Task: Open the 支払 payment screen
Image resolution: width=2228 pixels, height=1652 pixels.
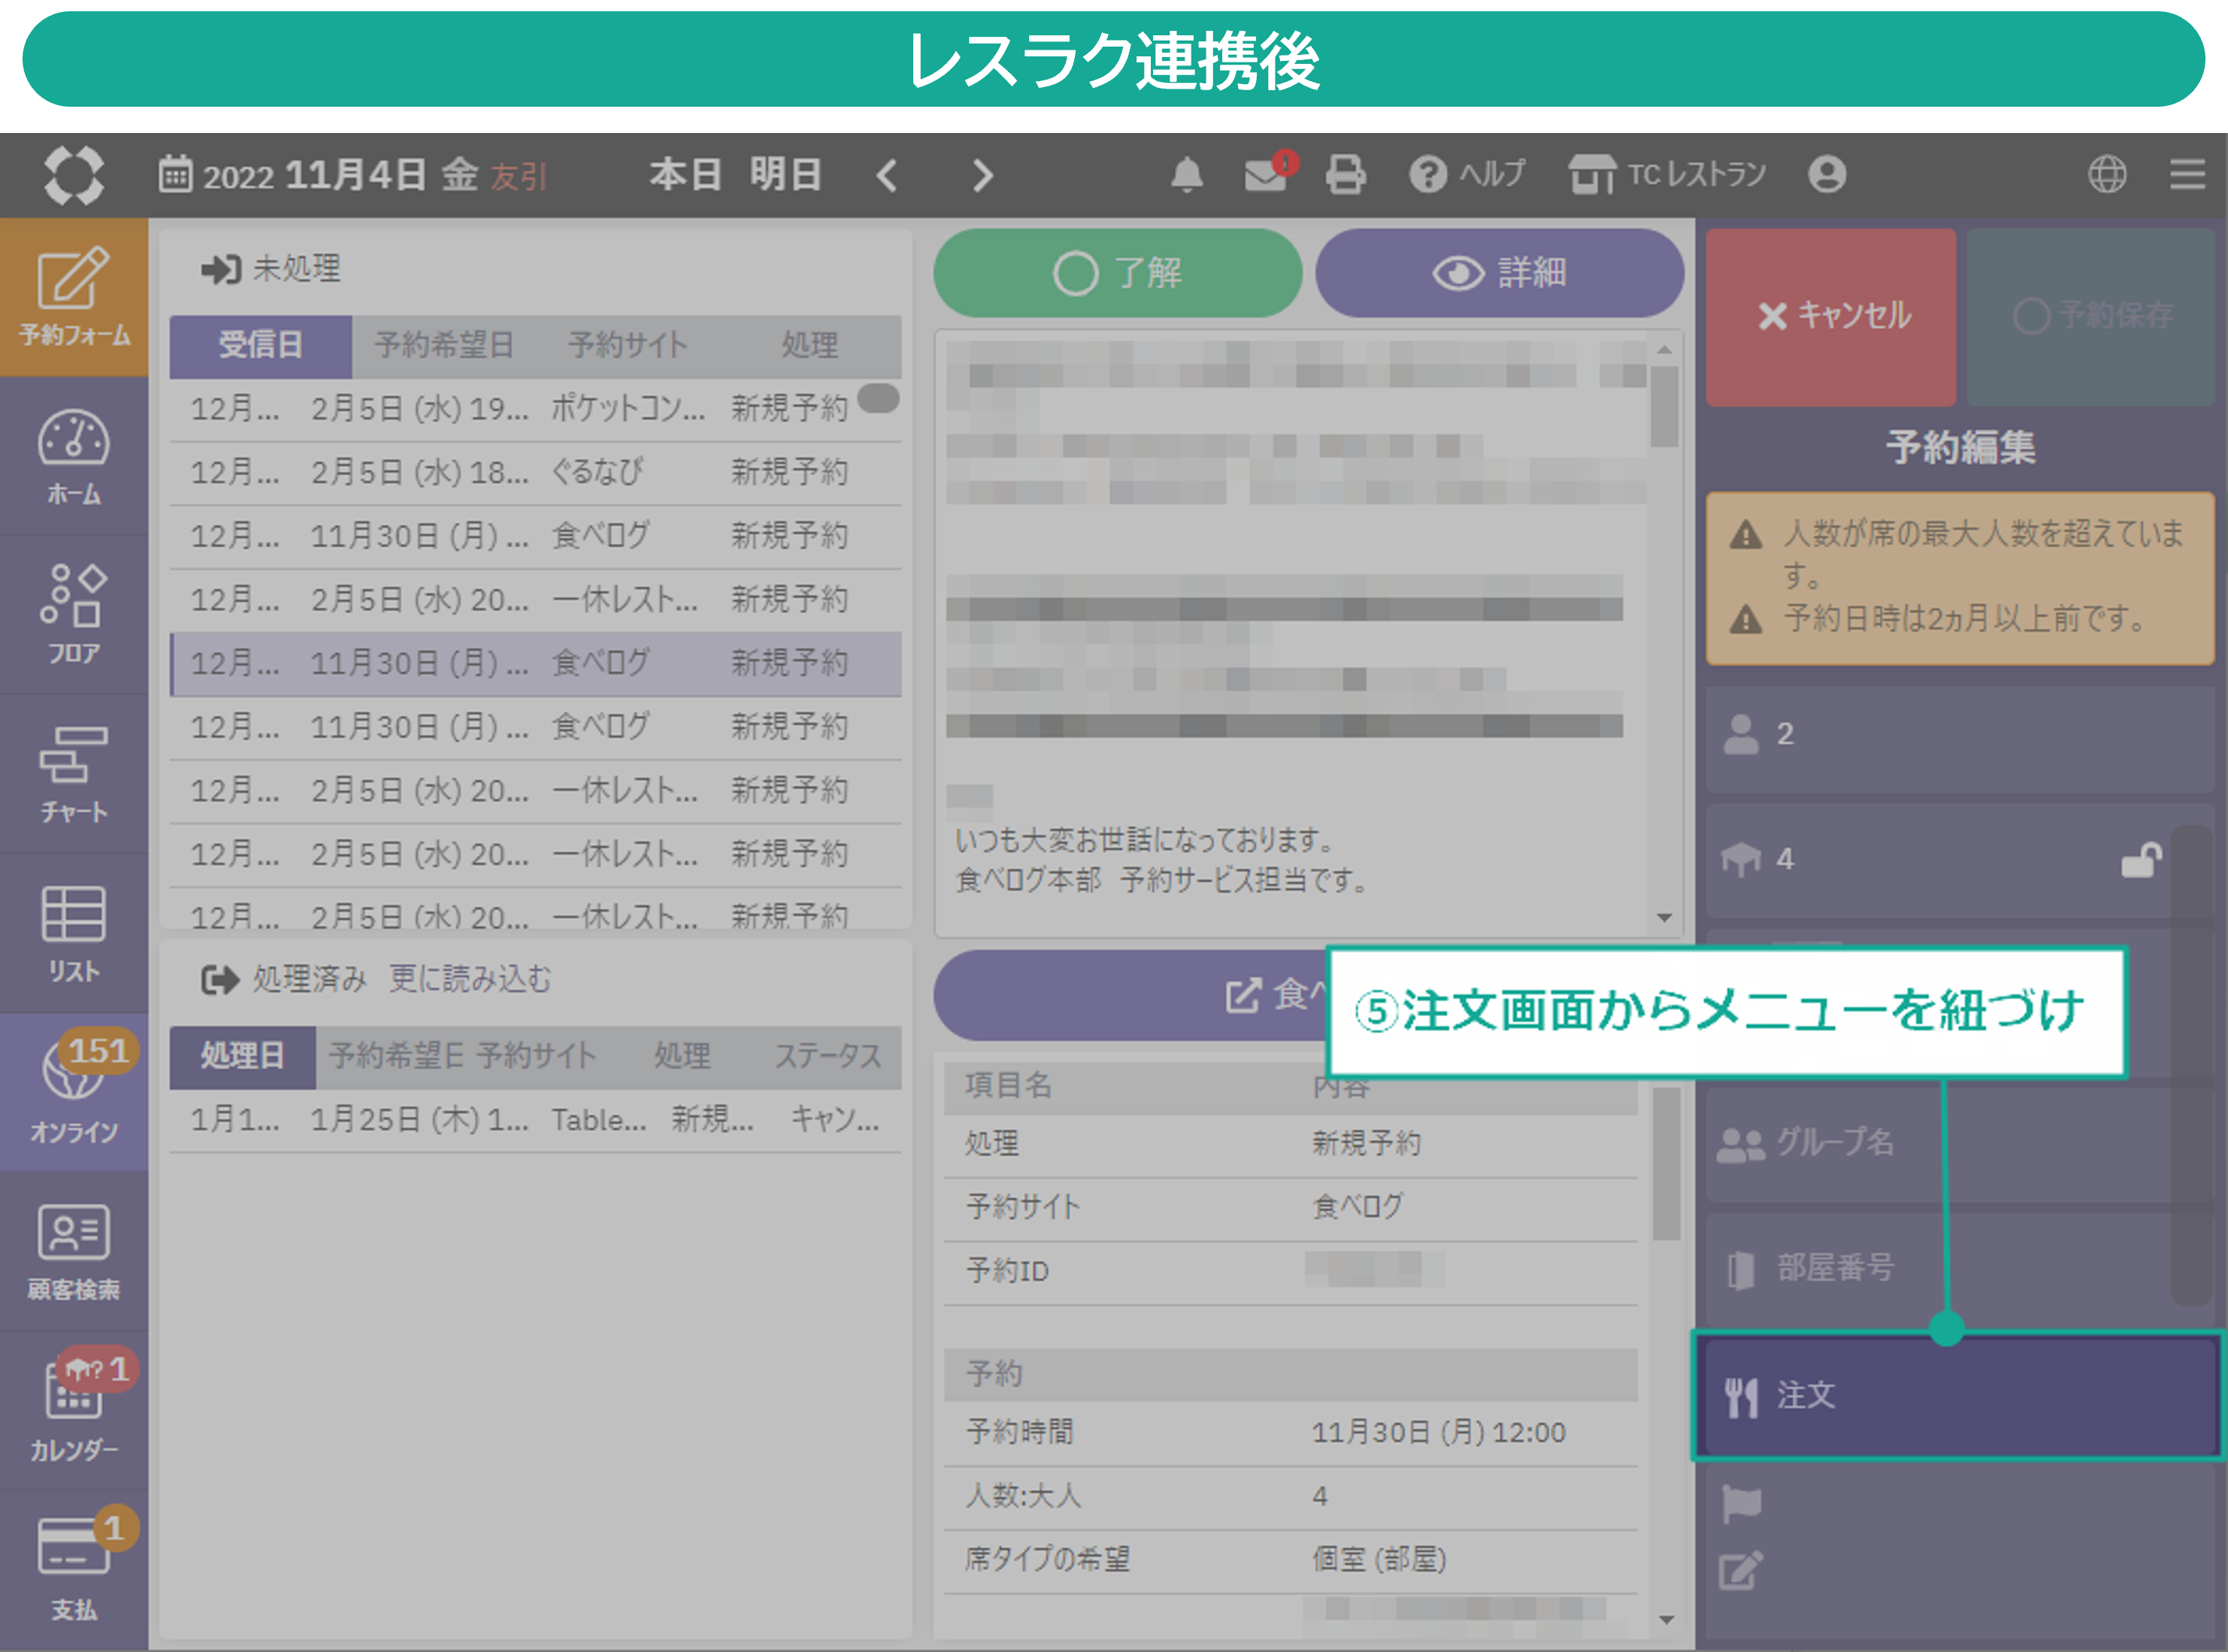Action: tap(74, 1569)
